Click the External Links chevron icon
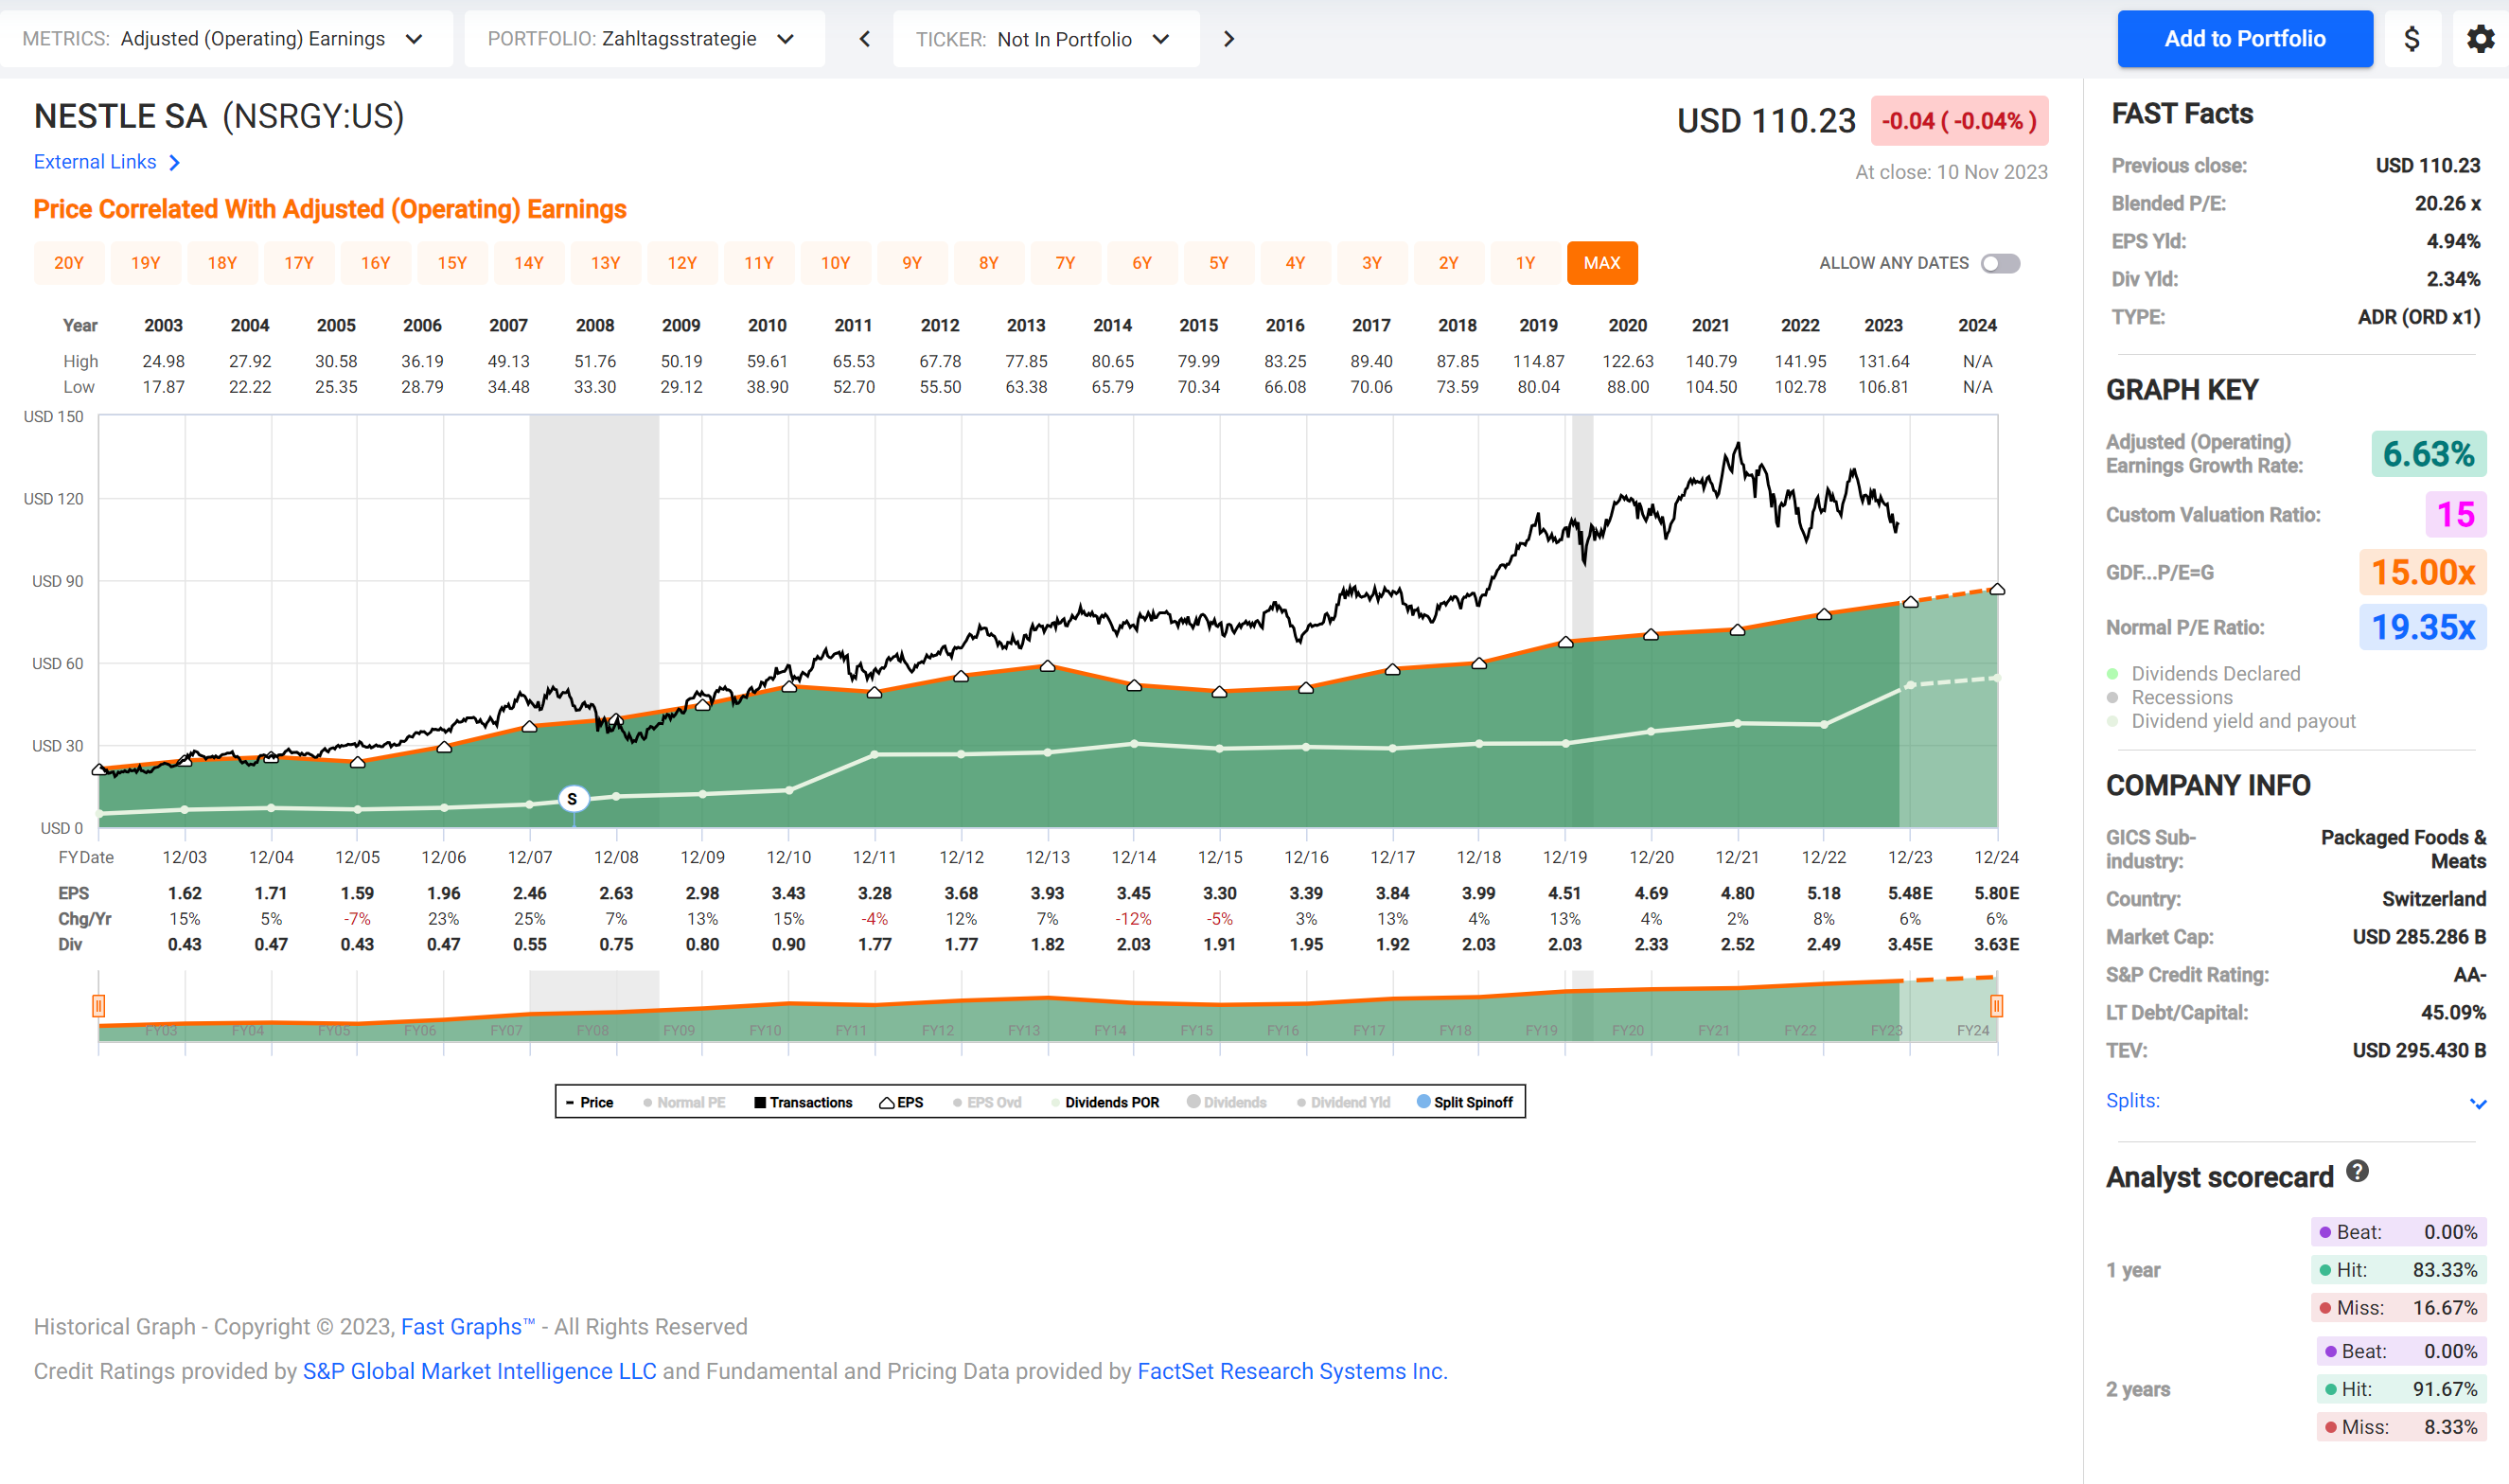The height and width of the screenshot is (1484, 2509). pos(174,162)
